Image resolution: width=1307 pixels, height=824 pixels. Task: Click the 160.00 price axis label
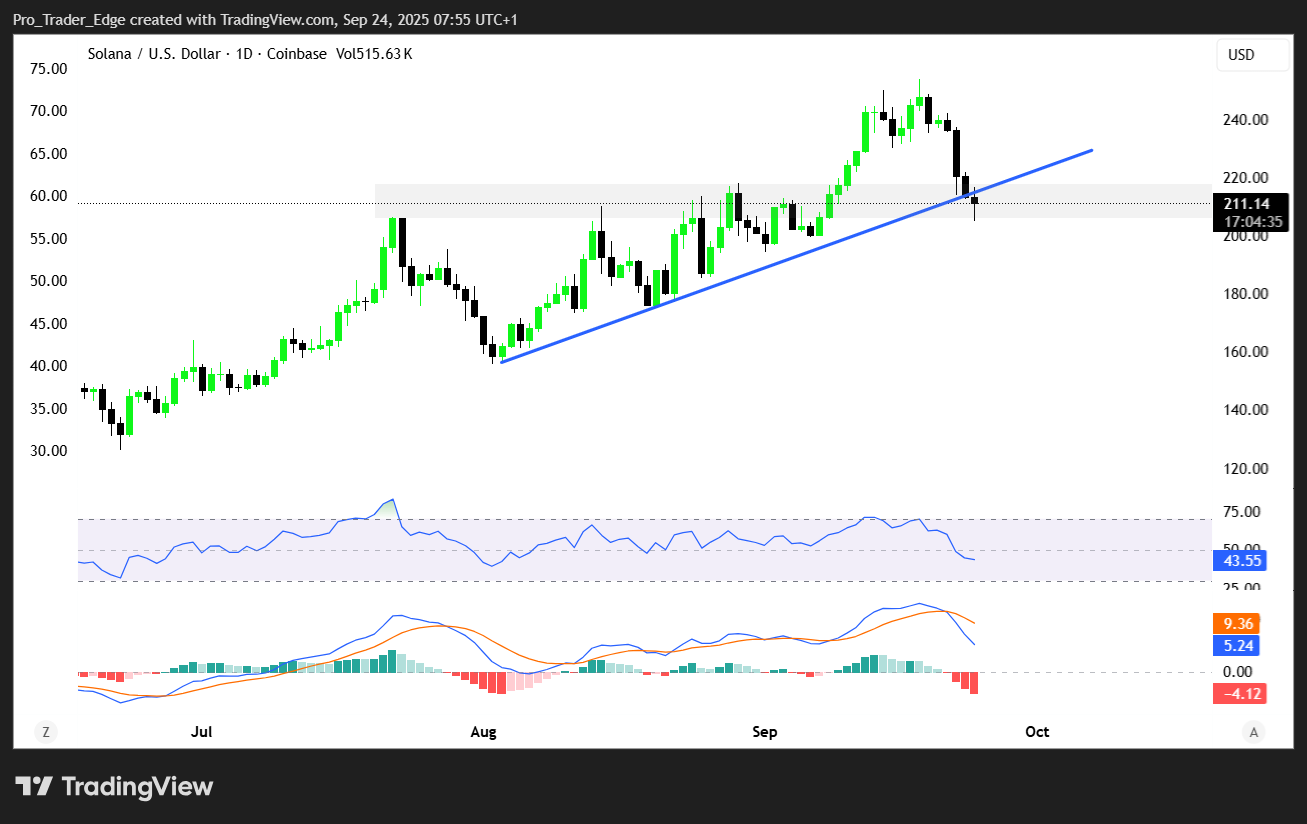click(1247, 352)
